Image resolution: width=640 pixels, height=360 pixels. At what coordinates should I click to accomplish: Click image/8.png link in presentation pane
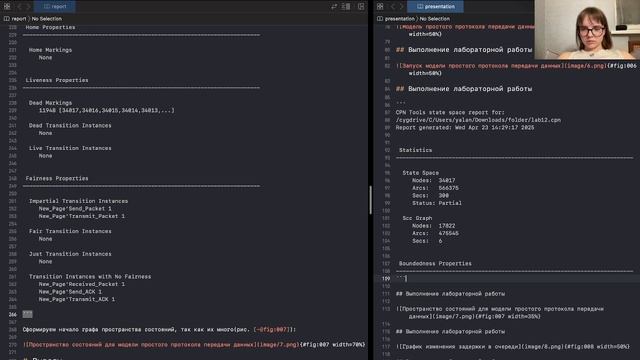542,347
